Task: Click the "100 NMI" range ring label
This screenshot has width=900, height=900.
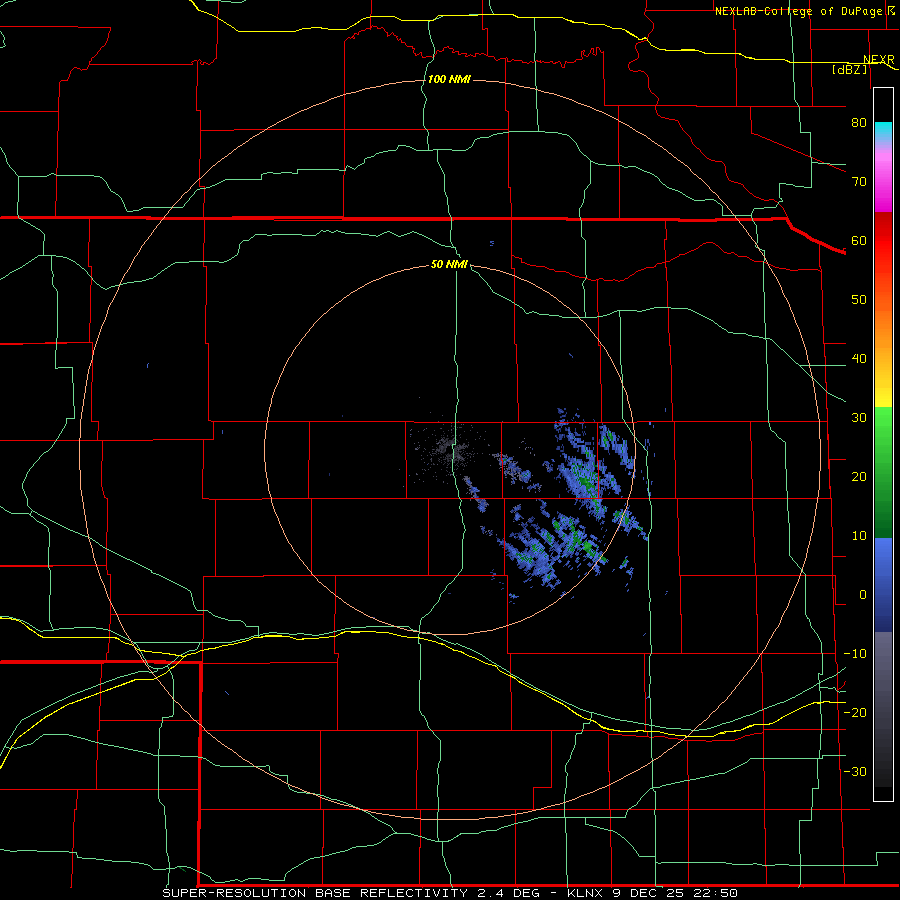Action: click(x=449, y=79)
